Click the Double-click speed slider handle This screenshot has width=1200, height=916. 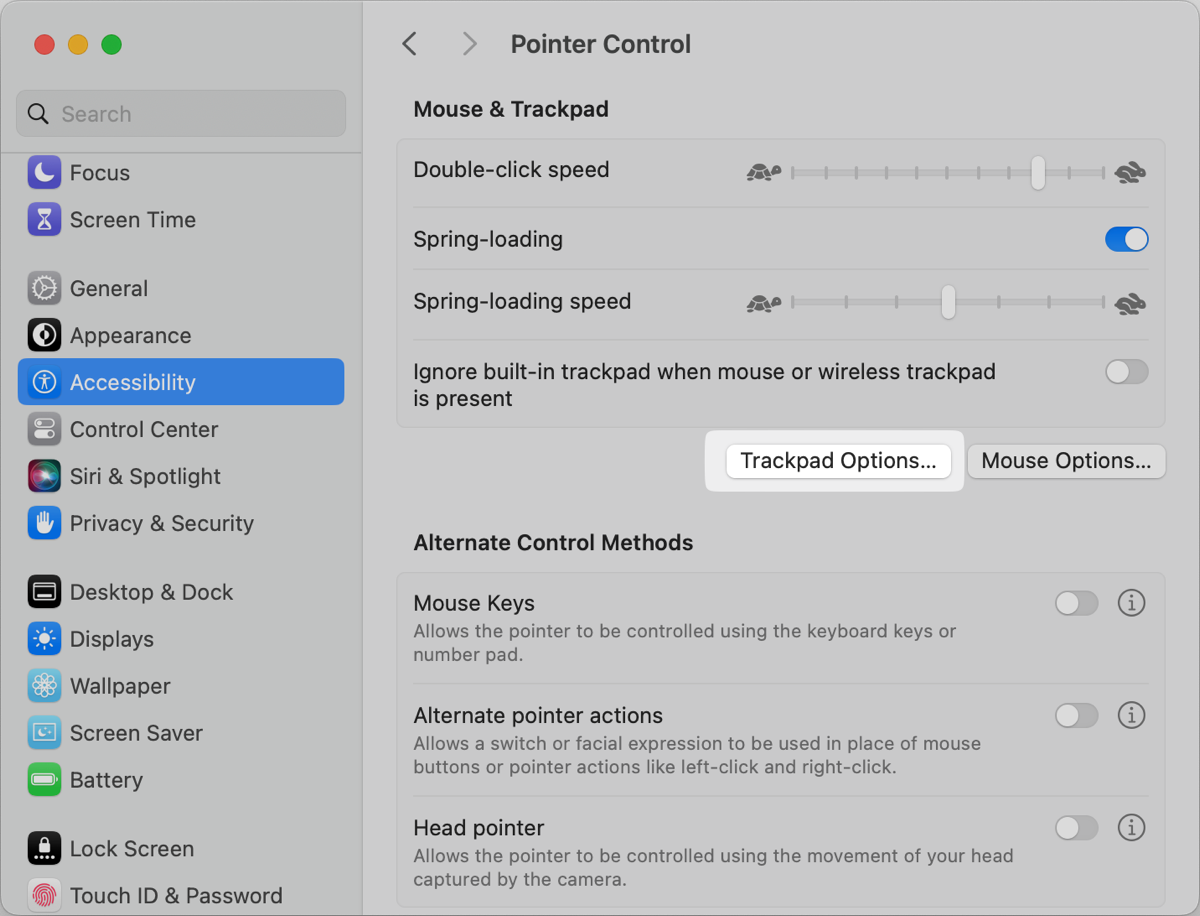1038,173
